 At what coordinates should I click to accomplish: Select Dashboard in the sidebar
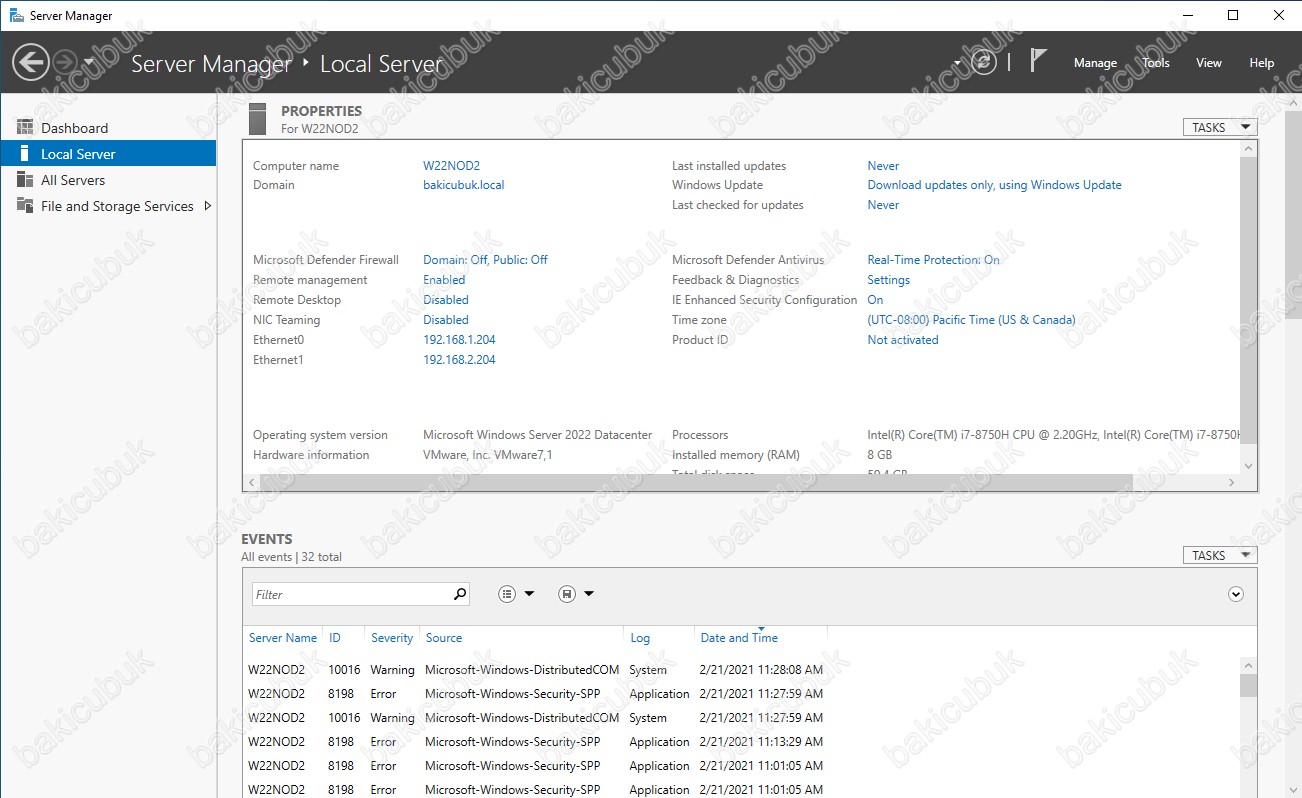108,128
